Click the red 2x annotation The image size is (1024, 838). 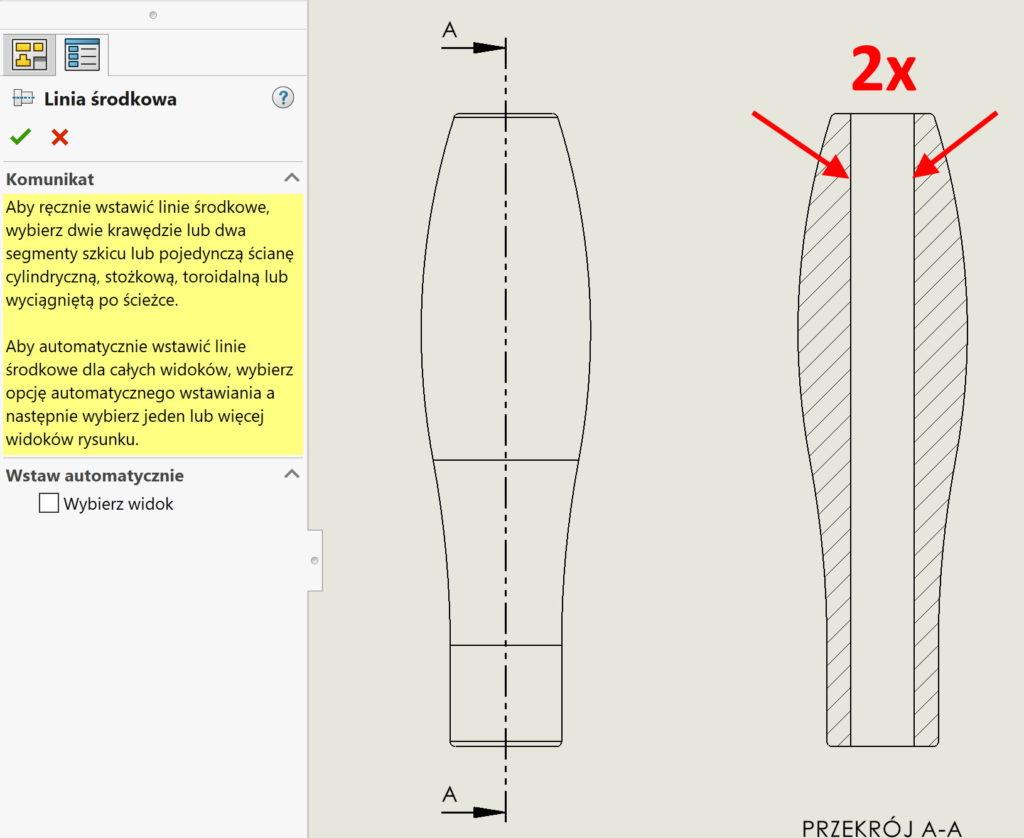click(x=884, y=70)
